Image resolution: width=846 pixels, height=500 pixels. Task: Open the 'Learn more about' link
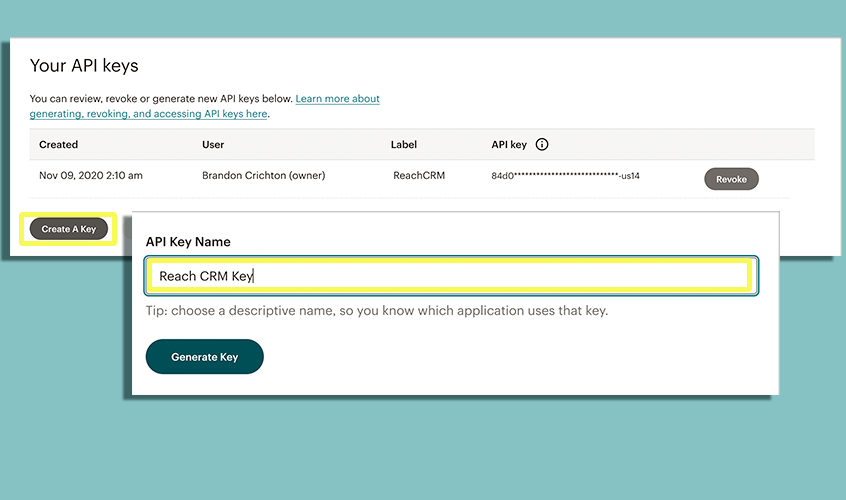338,99
